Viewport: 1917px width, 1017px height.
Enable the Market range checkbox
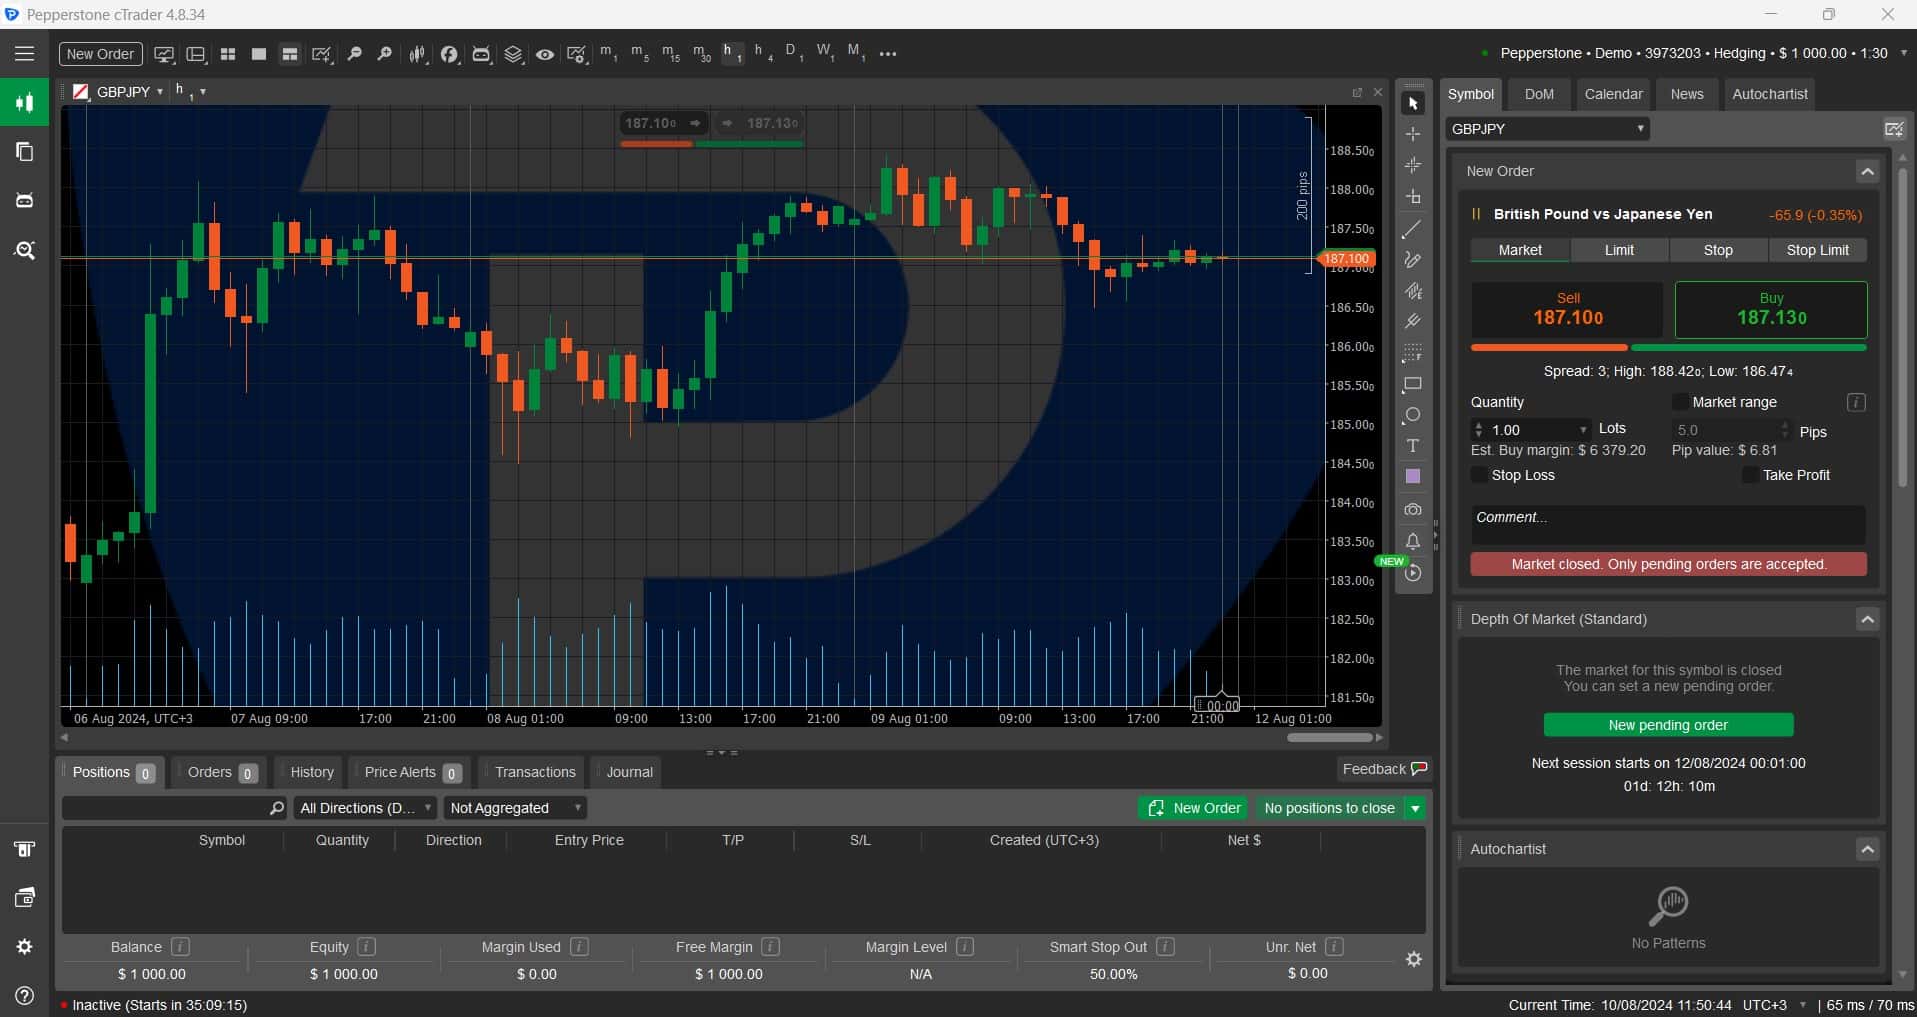1681,402
